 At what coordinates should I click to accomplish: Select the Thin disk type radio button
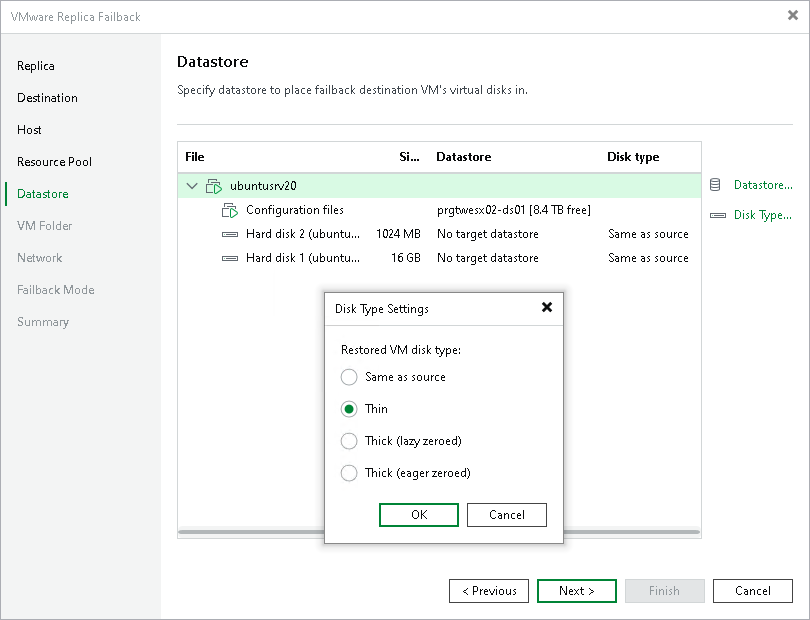(x=349, y=409)
